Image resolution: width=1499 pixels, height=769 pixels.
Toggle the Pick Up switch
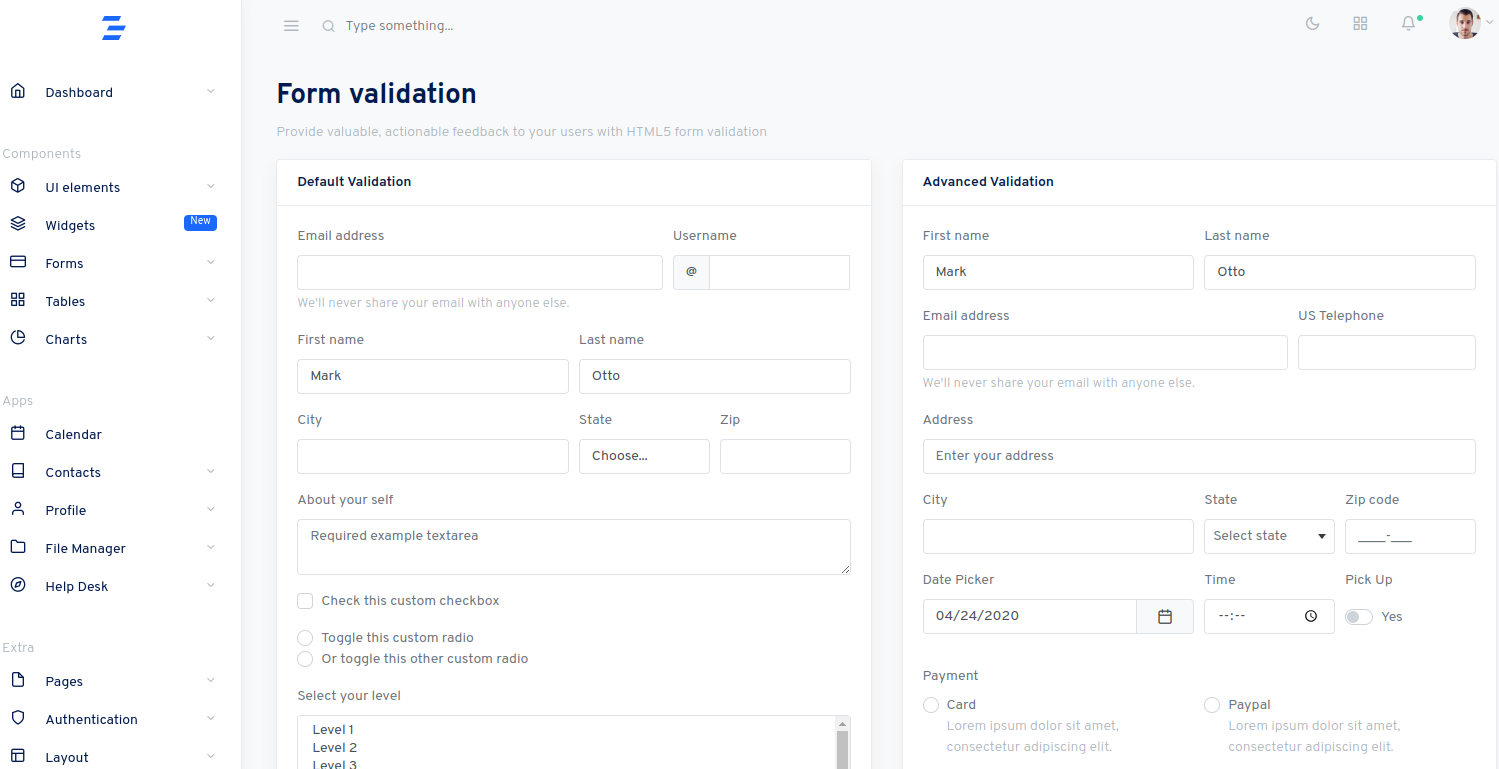(1359, 617)
